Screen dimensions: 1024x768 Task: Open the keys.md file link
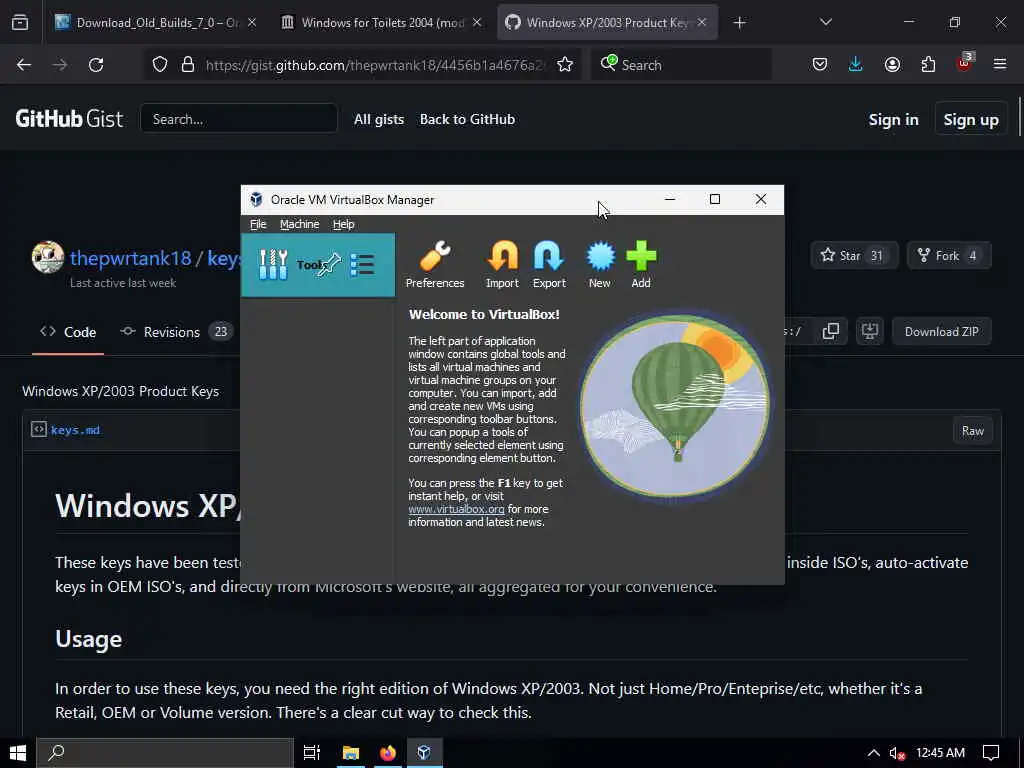pyautogui.click(x=75, y=430)
